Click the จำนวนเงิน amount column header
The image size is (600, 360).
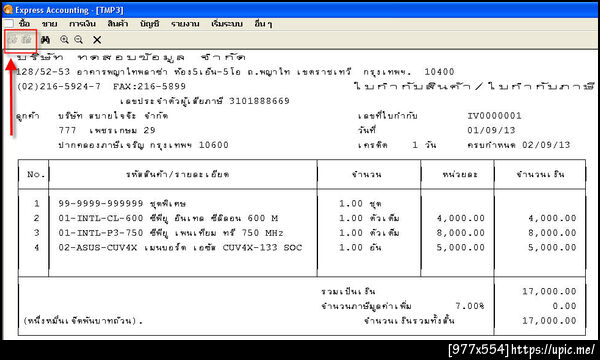click(x=540, y=174)
